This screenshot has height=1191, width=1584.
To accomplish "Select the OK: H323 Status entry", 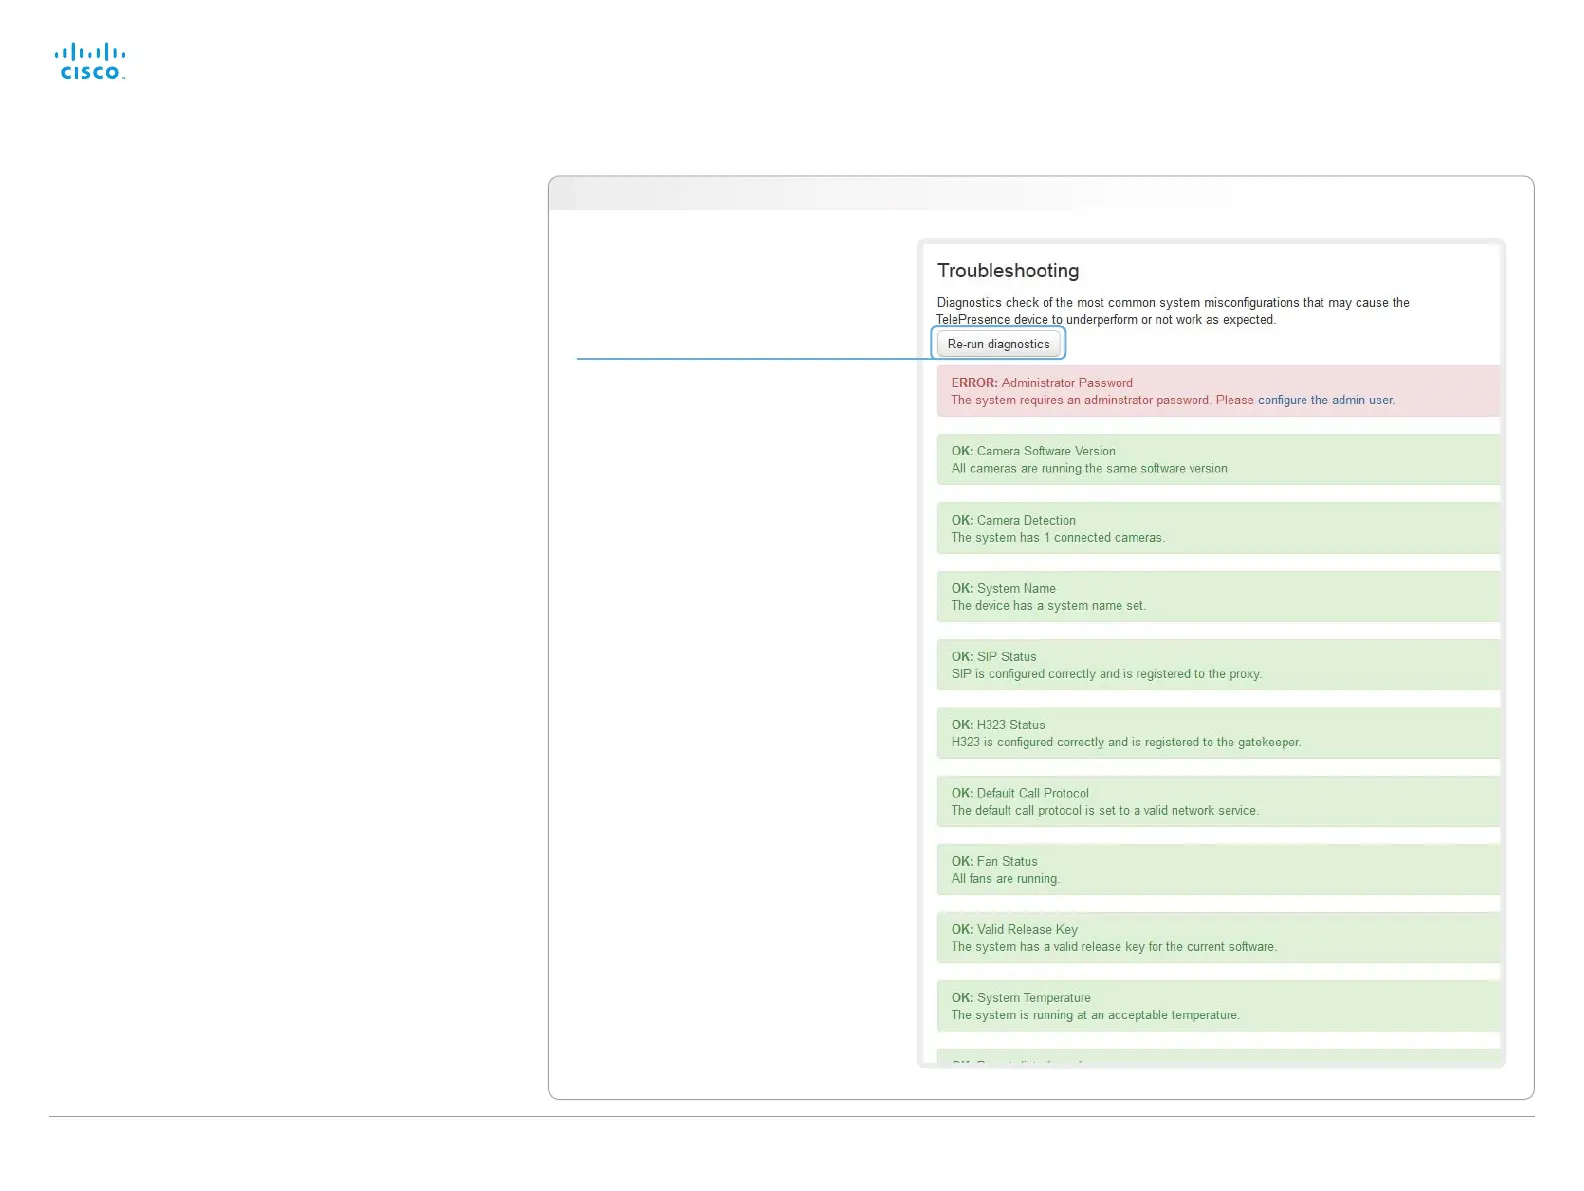I will point(1218,733).
